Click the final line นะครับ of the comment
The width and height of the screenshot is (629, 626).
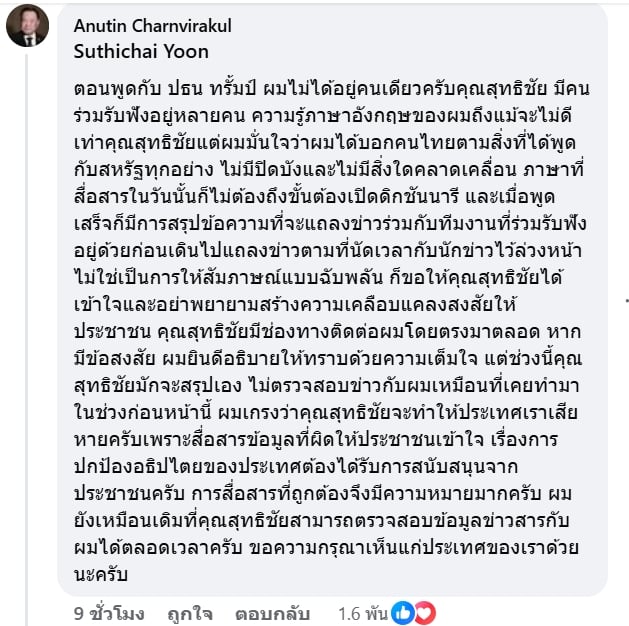(99, 576)
